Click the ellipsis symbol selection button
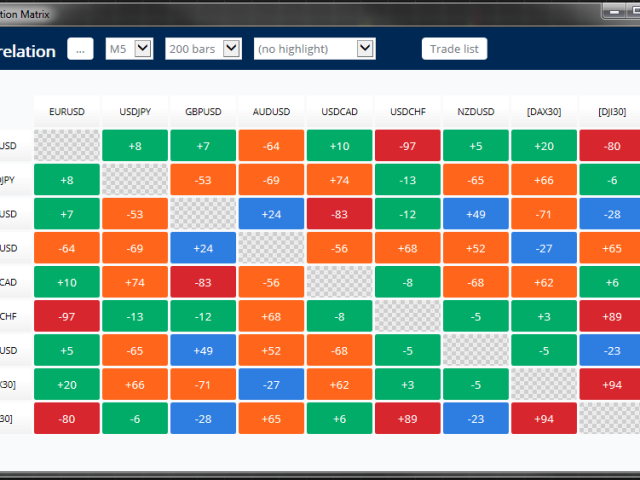 pos(80,49)
